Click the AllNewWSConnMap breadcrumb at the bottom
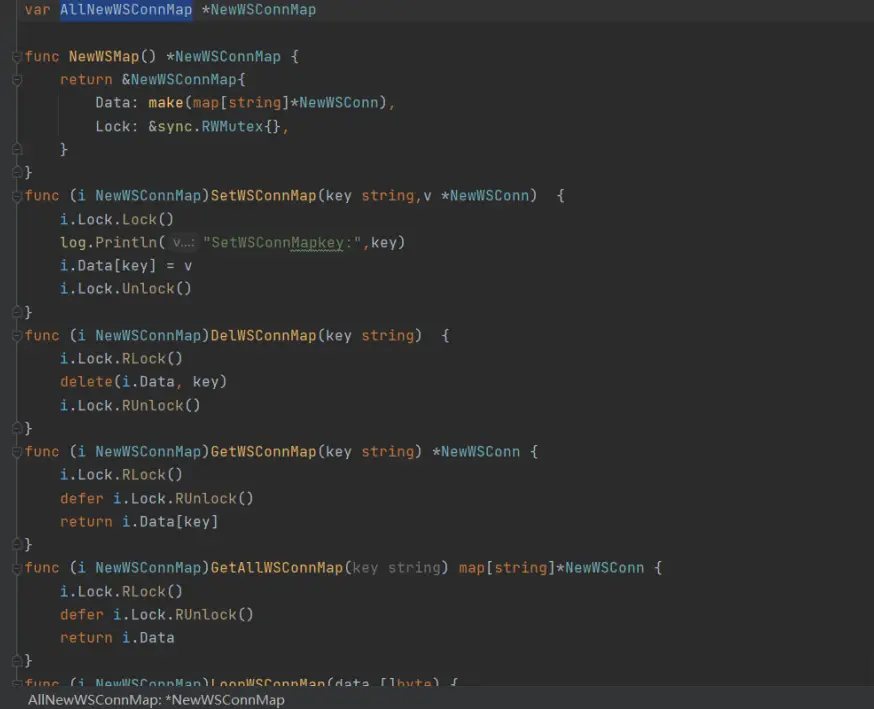Viewport: 874px width, 709px height. (x=156, y=700)
